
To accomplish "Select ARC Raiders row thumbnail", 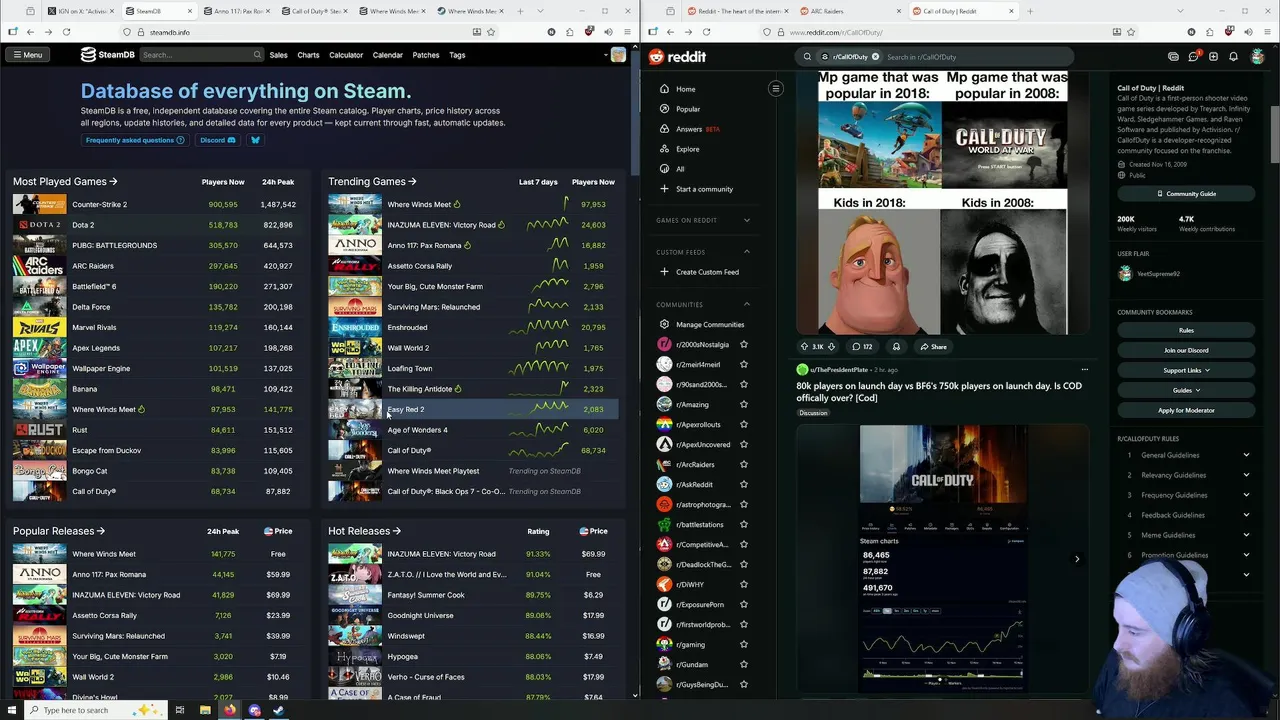I will pyautogui.click(x=39, y=266).
